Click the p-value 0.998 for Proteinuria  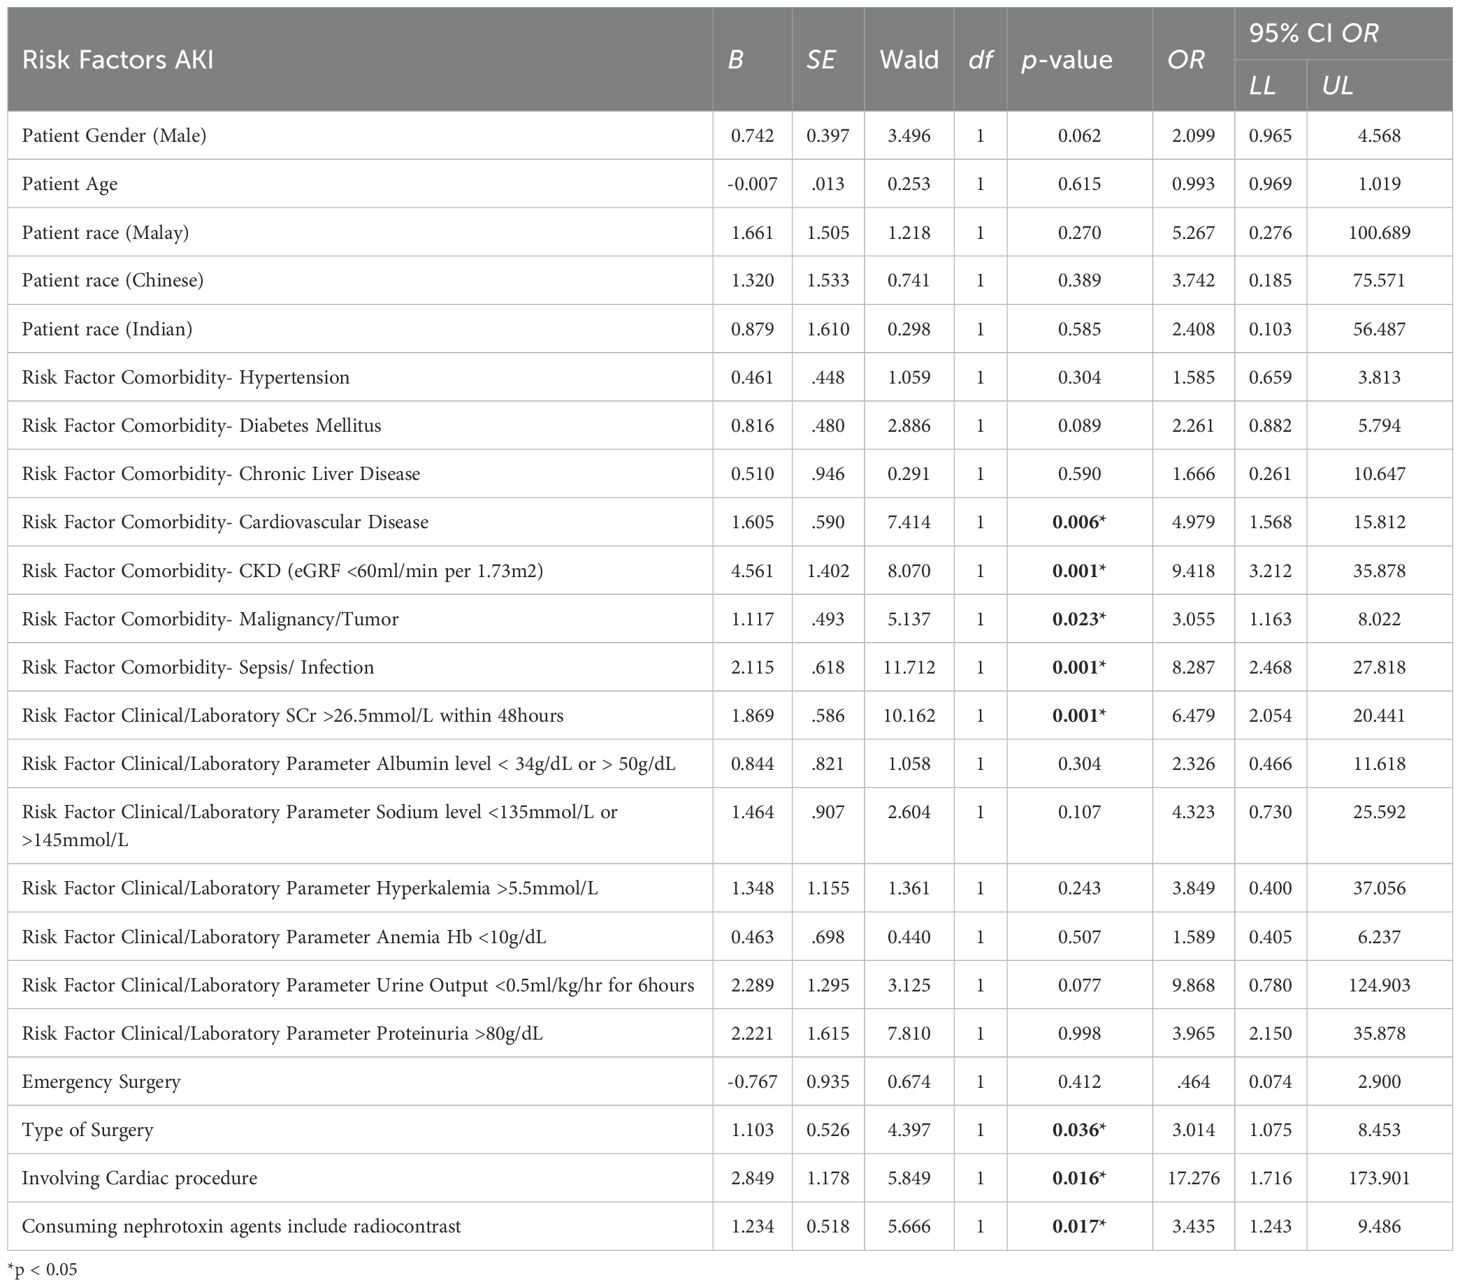[x=1079, y=1033]
